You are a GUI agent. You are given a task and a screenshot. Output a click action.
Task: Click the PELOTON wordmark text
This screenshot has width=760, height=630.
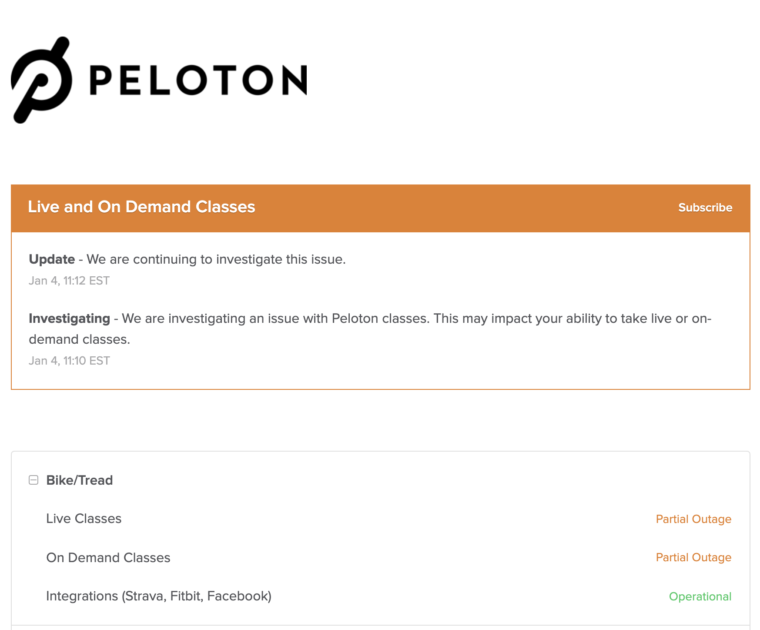coord(197,80)
